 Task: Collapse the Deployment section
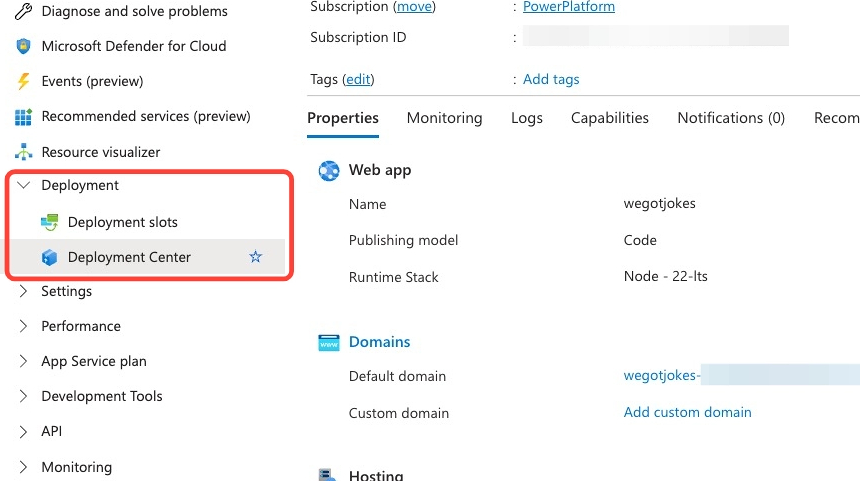coord(24,186)
